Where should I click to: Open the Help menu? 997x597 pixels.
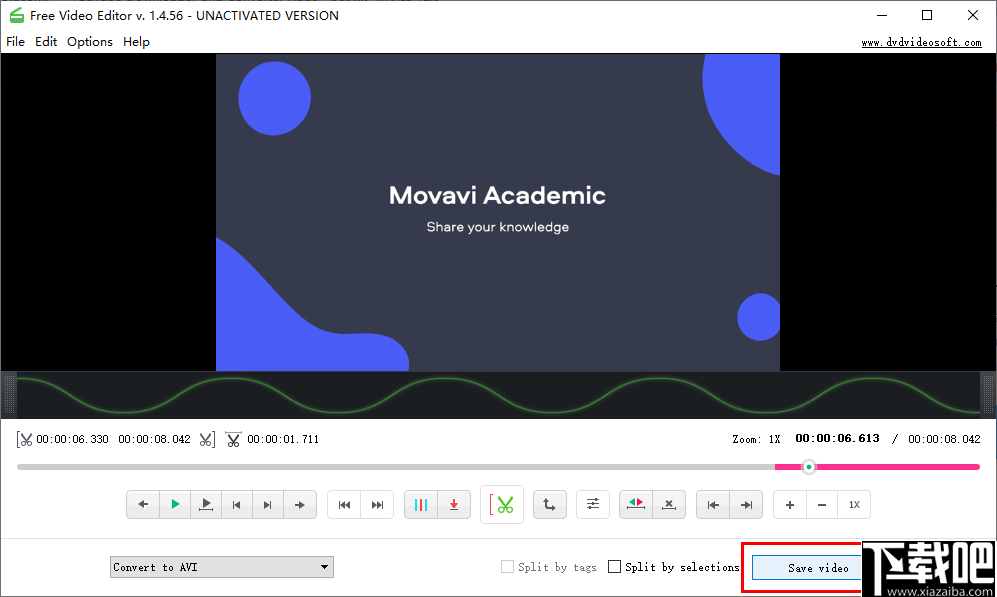(136, 41)
